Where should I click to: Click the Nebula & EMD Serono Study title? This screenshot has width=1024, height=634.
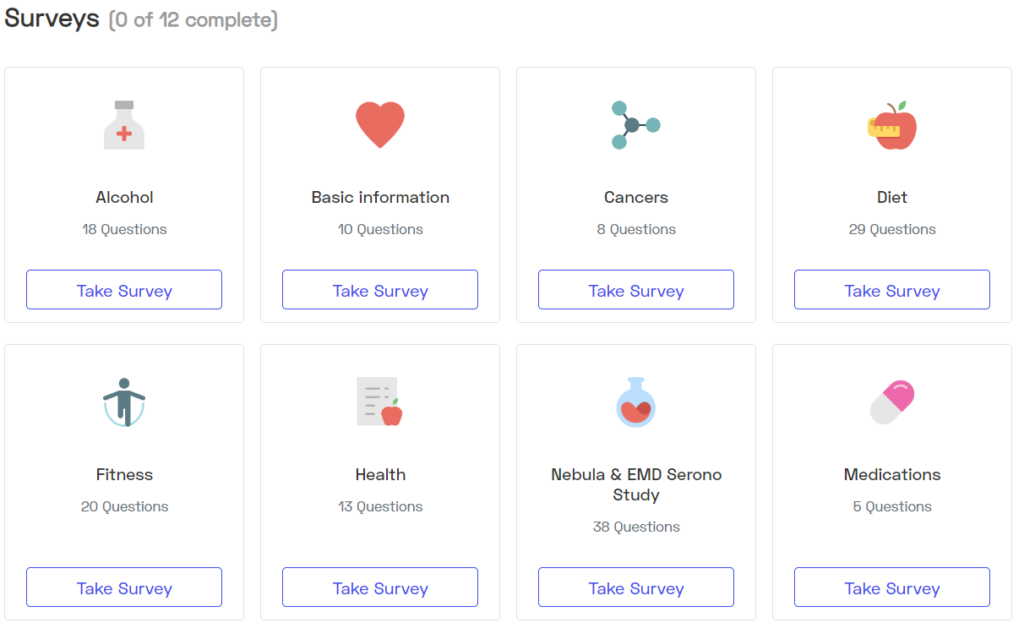tap(636, 484)
